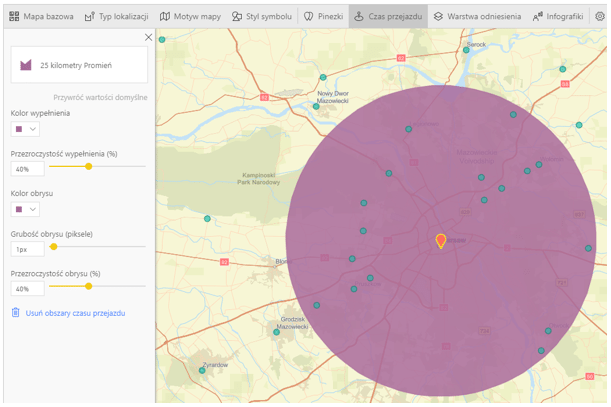This screenshot has width=611, height=407.
Task: Close the Czas przejazdu side panel
Action: click(148, 37)
